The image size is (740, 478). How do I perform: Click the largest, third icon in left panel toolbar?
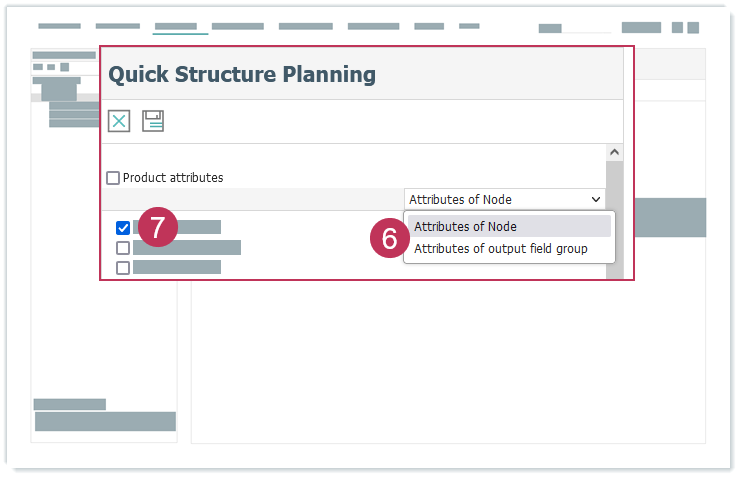[64, 67]
